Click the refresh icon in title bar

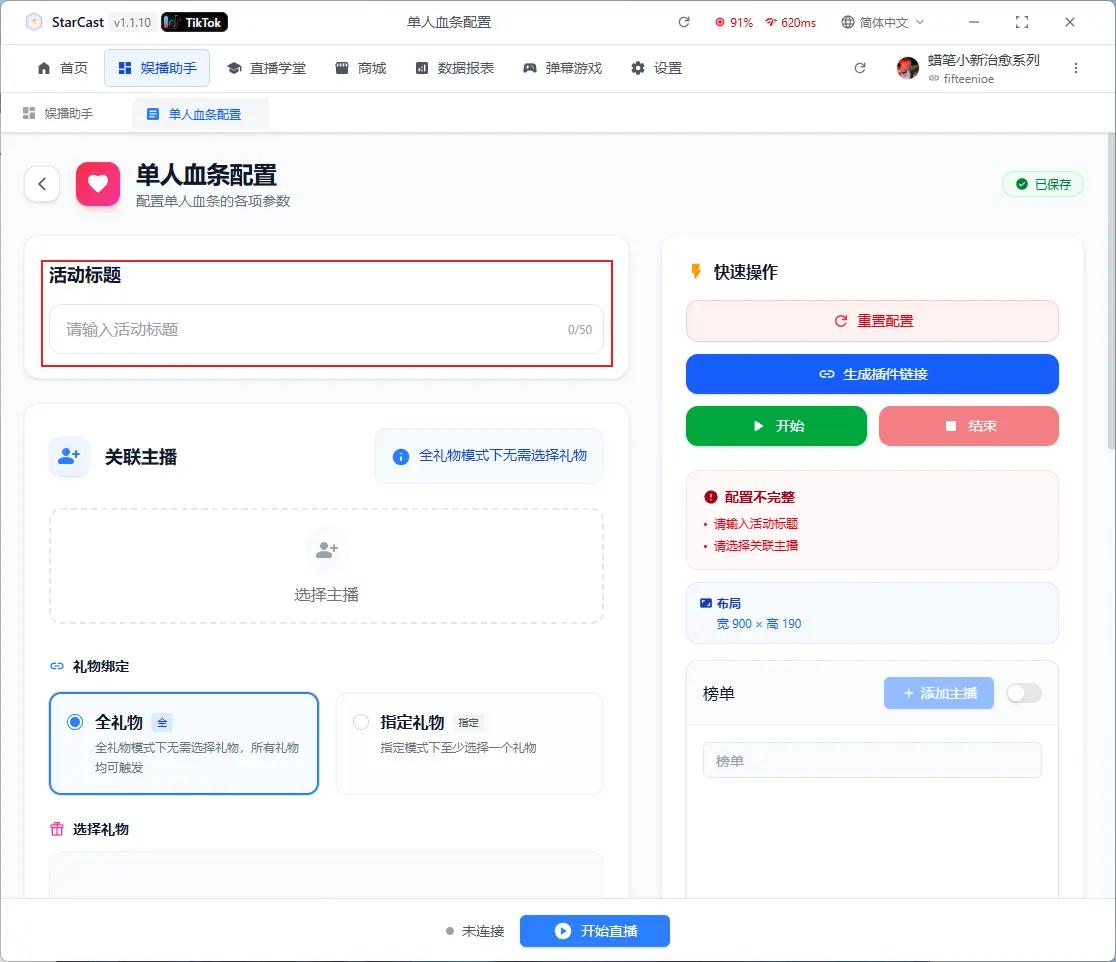pos(684,22)
